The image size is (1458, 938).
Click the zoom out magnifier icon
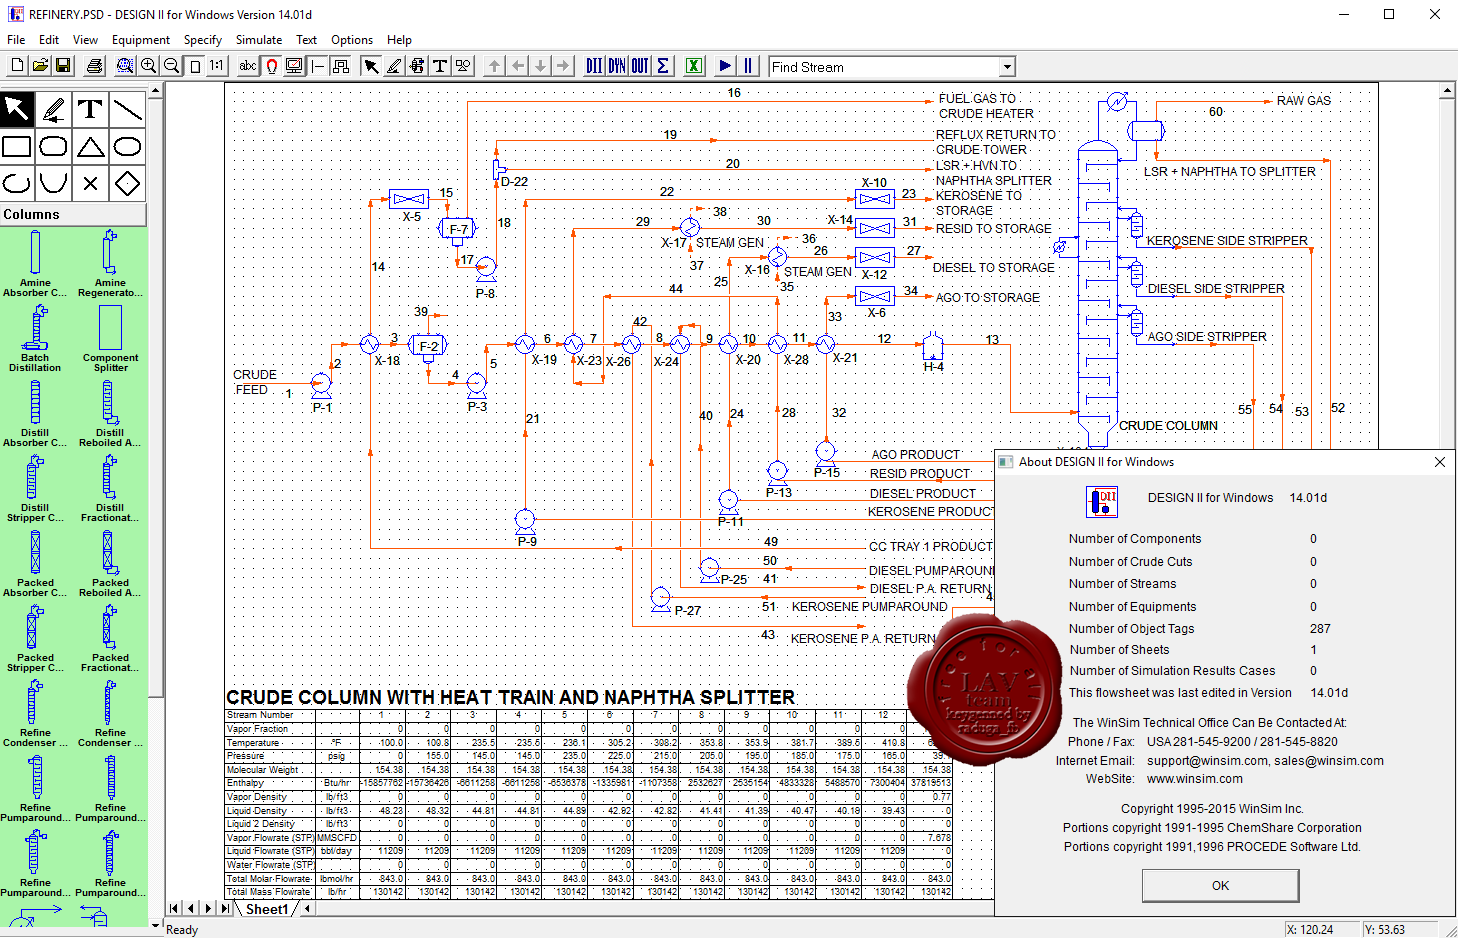(x=172, y=66)
